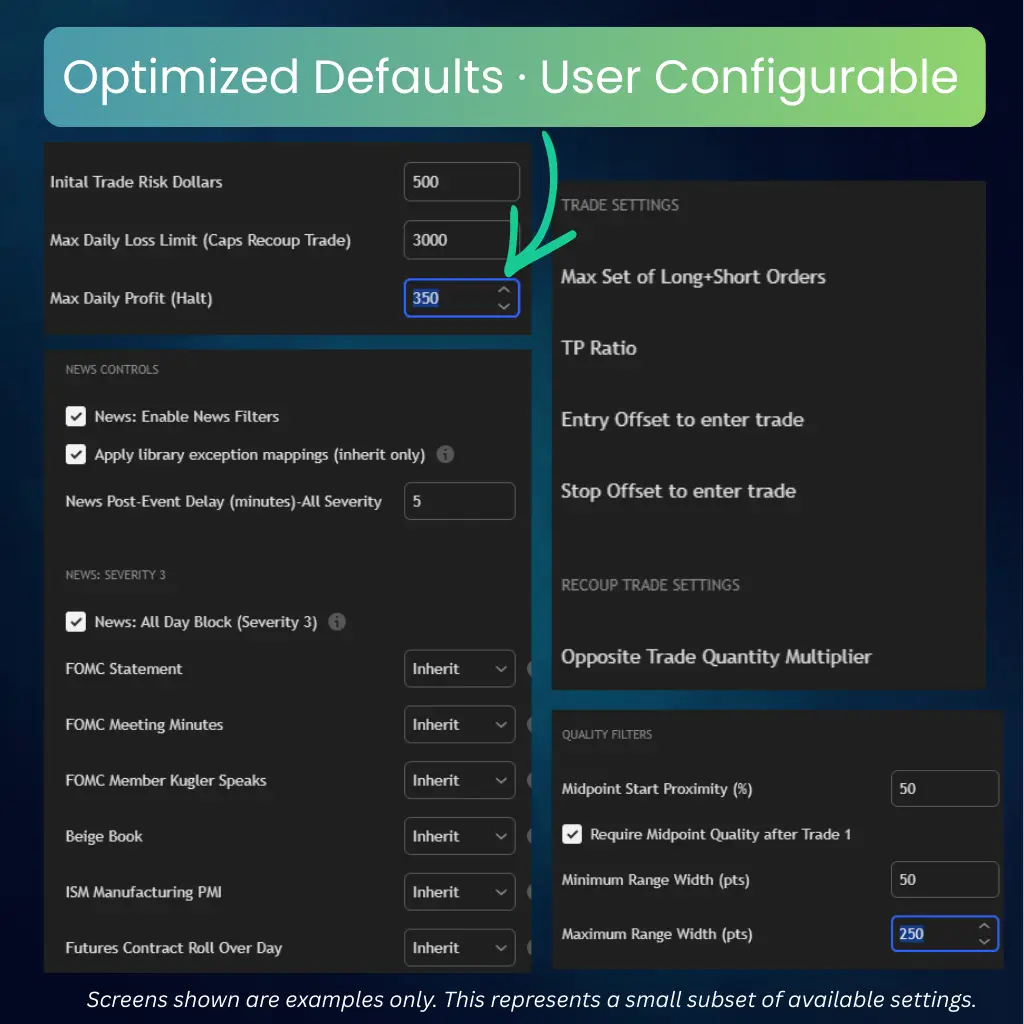
Task: Open the FOMC Statement dropdown
Action: click(460, 669)
